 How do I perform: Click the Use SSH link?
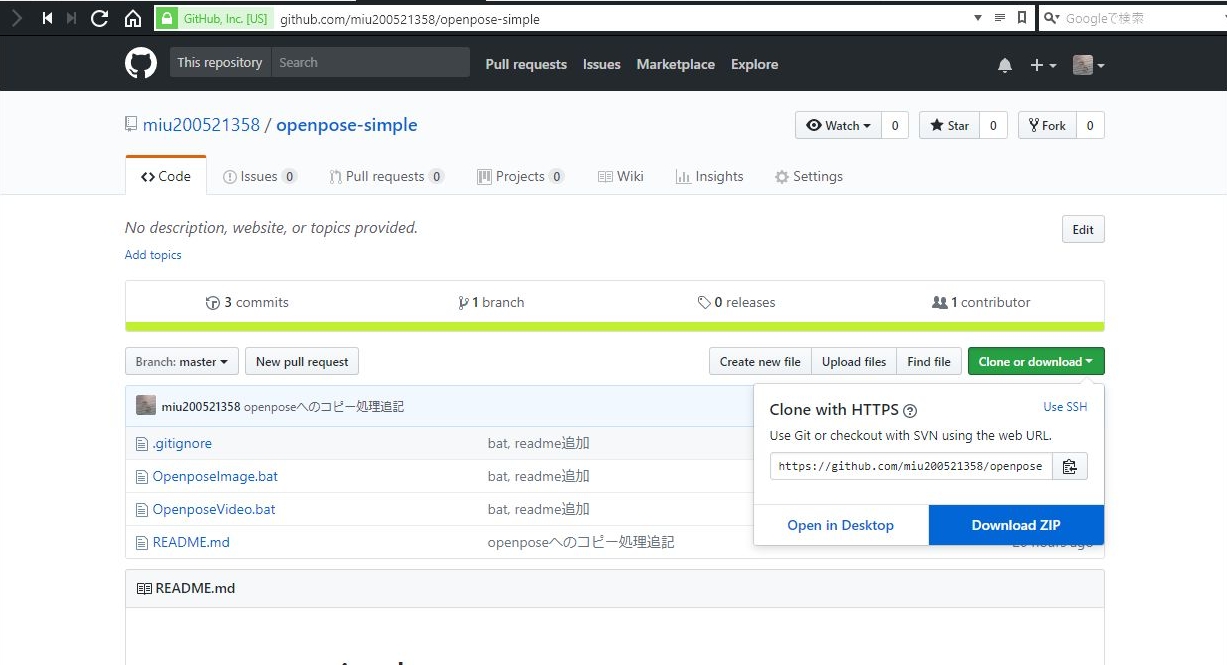1064,407
